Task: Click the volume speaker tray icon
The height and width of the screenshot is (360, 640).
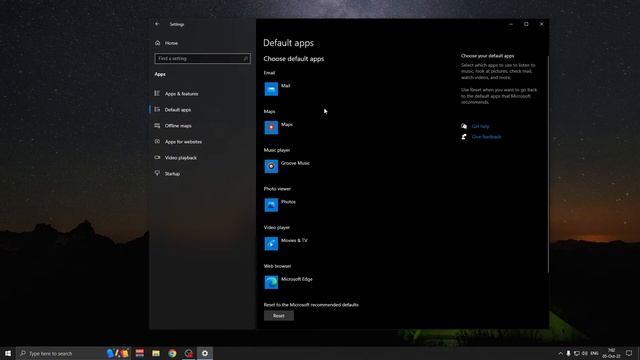Action: coord(585,353)
